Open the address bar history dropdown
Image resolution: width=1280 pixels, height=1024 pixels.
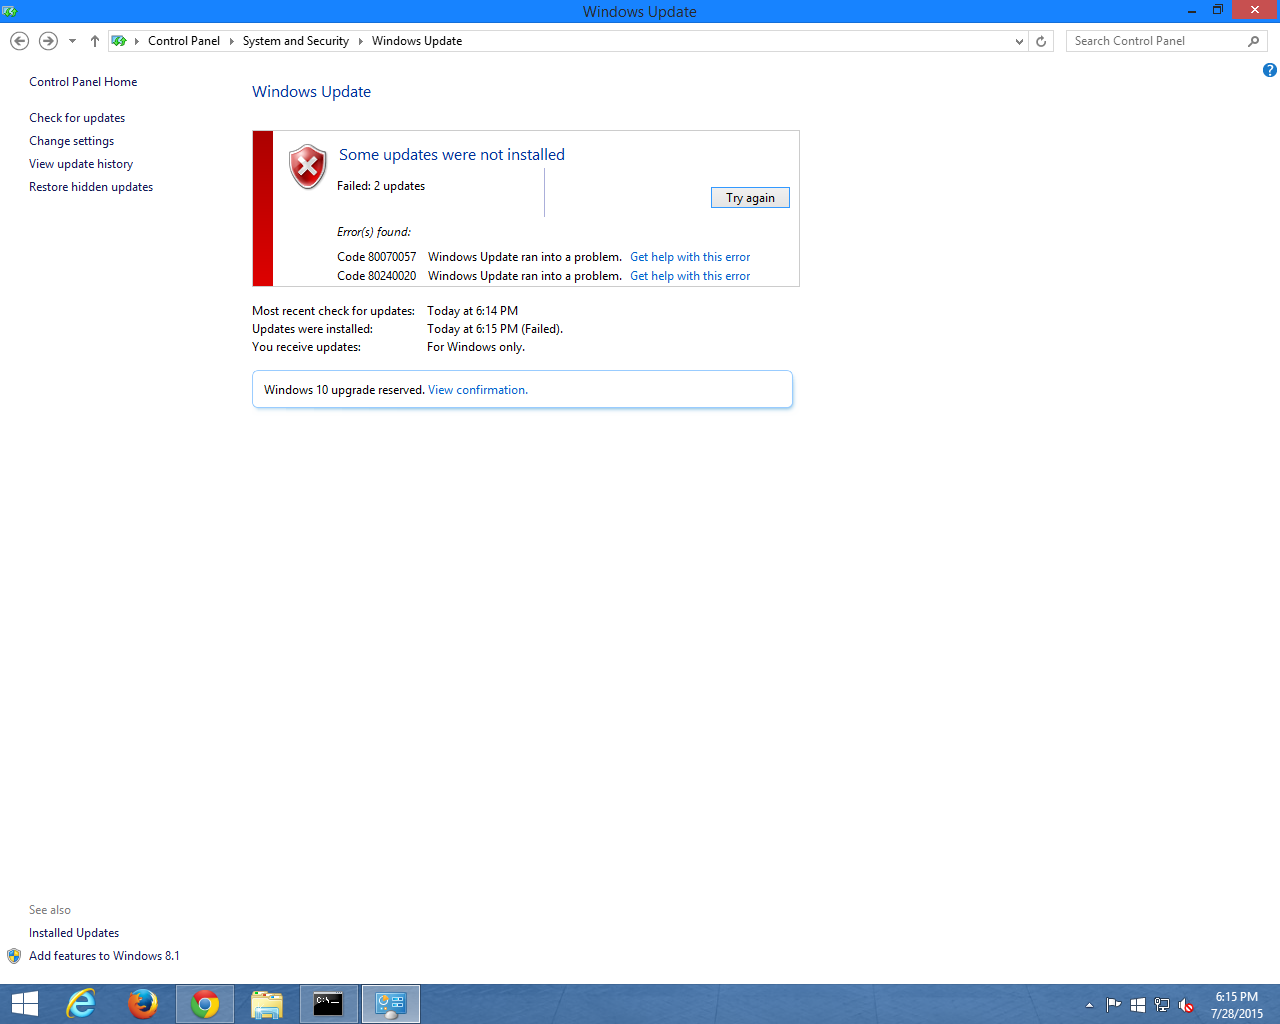[x=1019, y=41]
